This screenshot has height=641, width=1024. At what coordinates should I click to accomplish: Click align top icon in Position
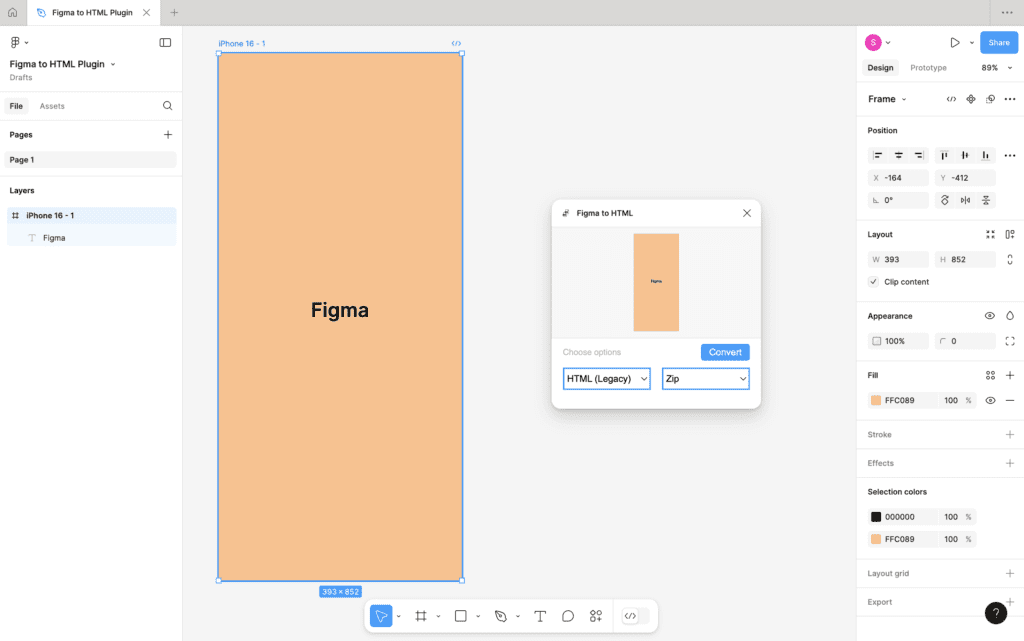click(944, 155)
